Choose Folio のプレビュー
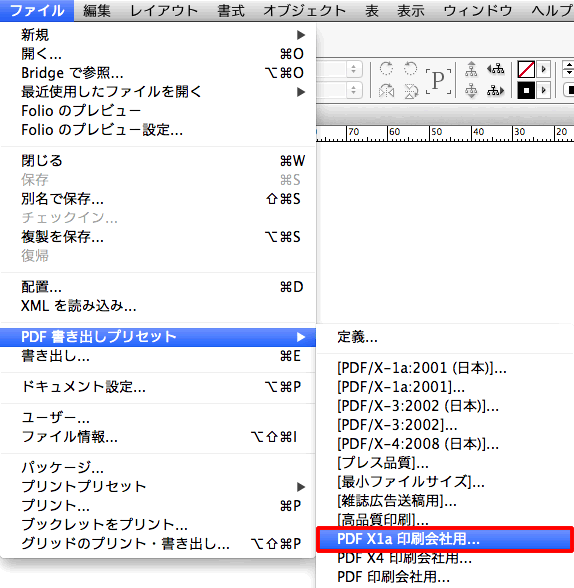 158,111
